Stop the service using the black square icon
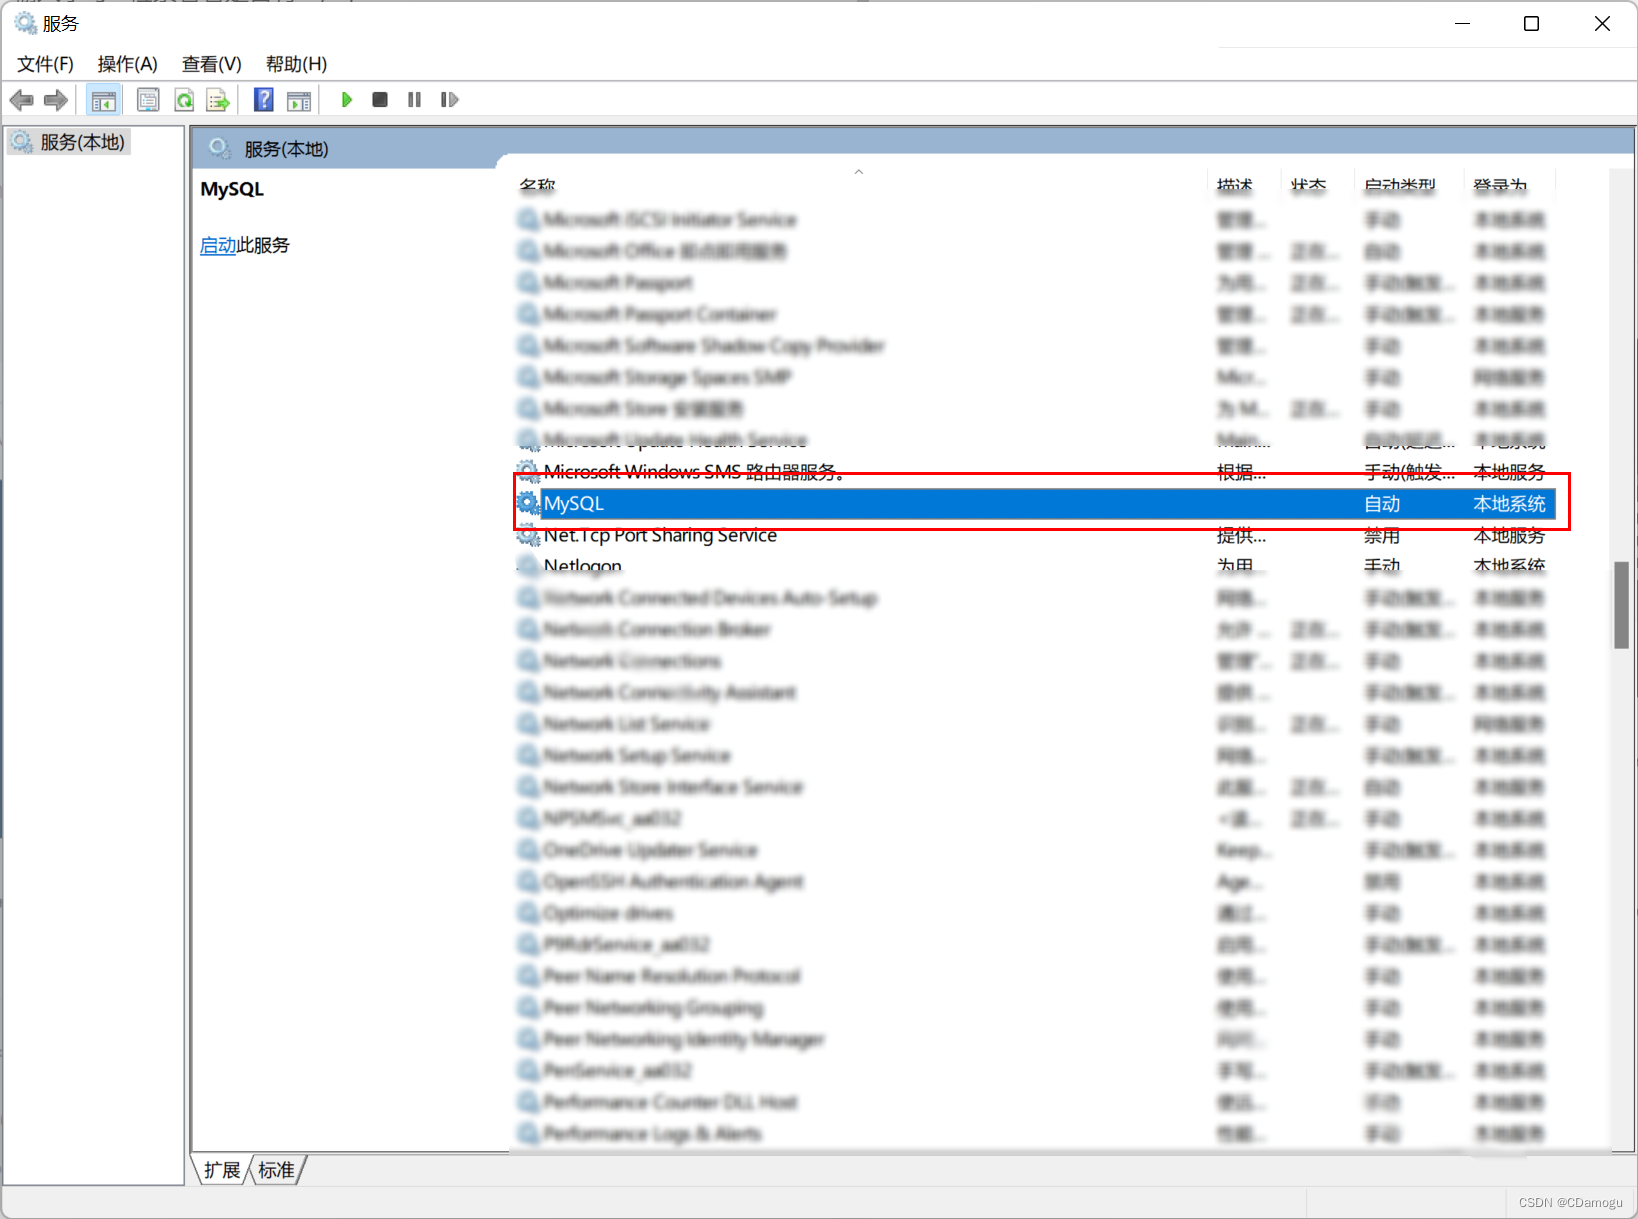The height and width of the screenshot is (1219, 1638). click(x=379, y=99)
